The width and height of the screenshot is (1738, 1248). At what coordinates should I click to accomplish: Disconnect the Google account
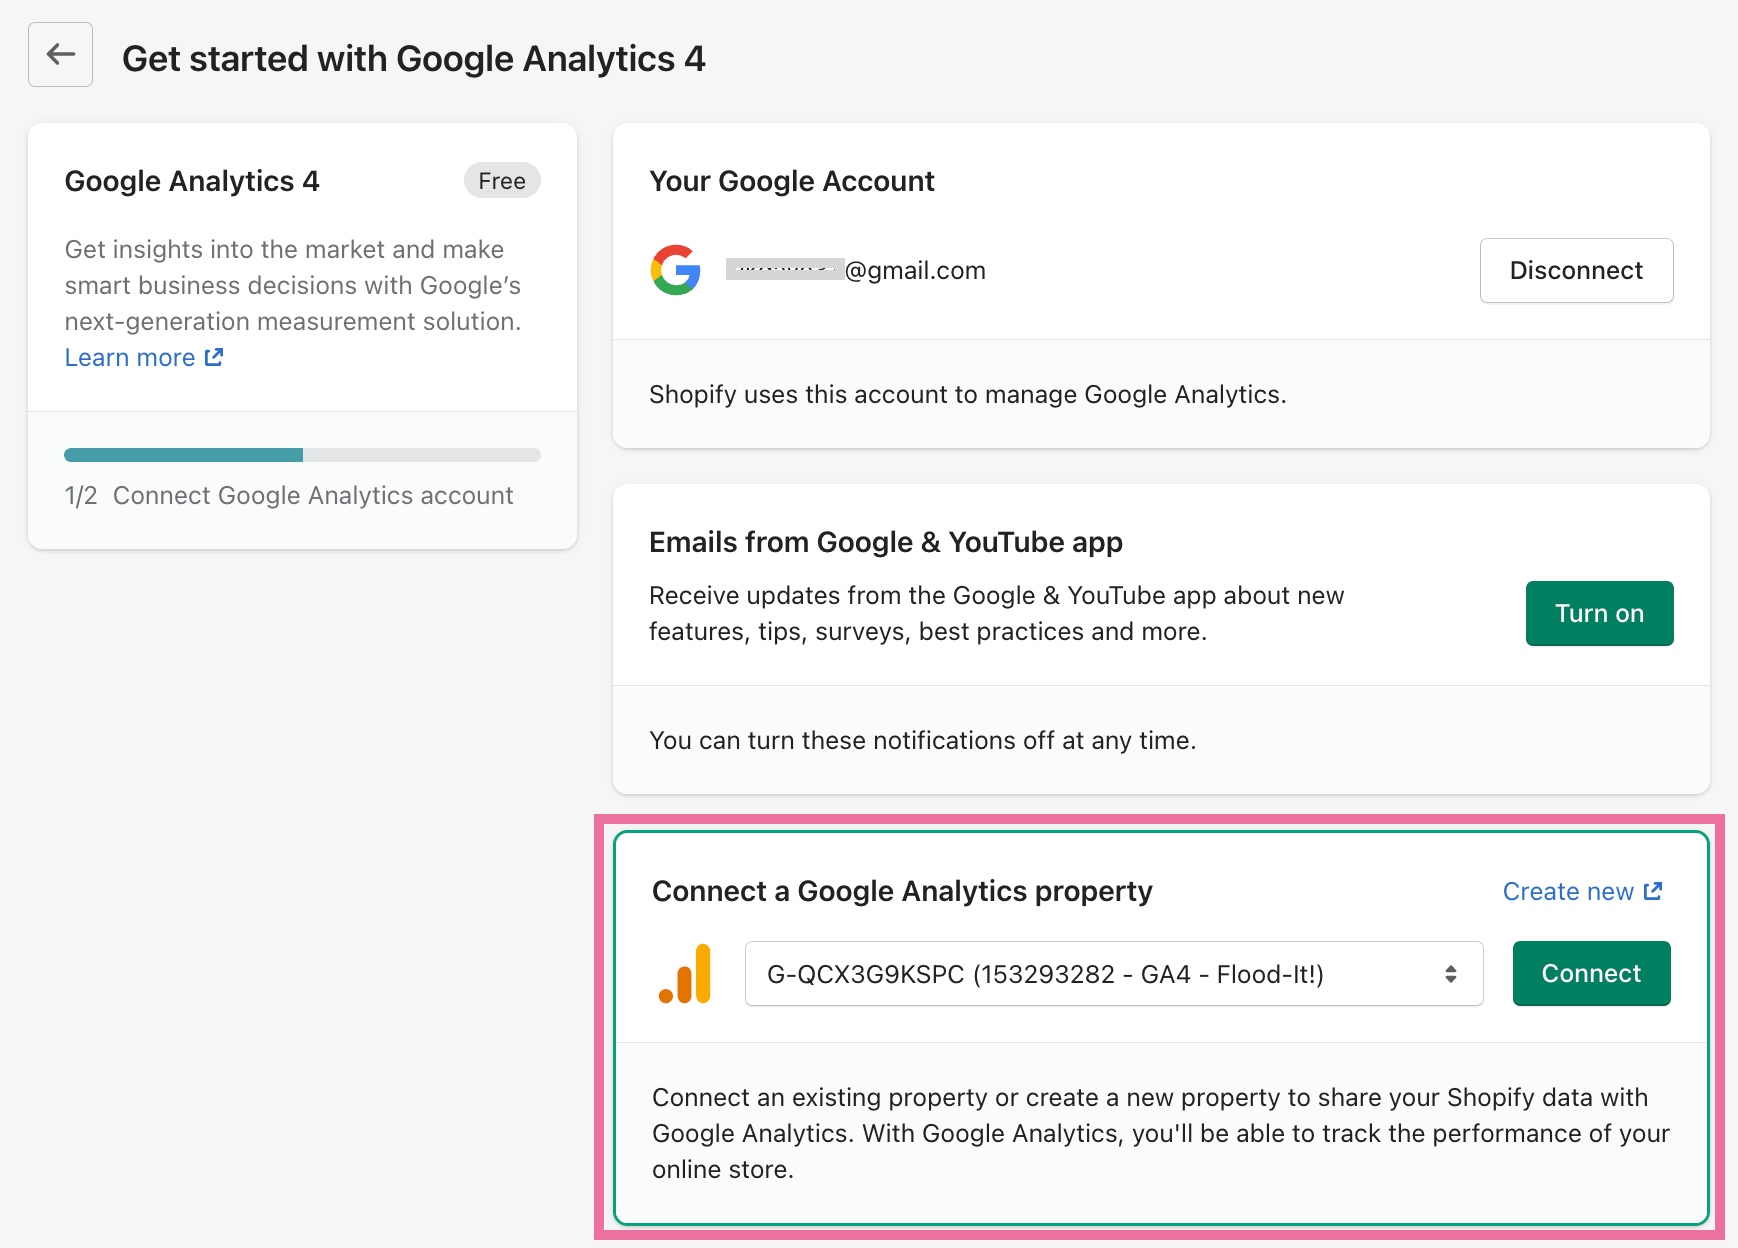pyautogui.click(x=1576, y=270)
